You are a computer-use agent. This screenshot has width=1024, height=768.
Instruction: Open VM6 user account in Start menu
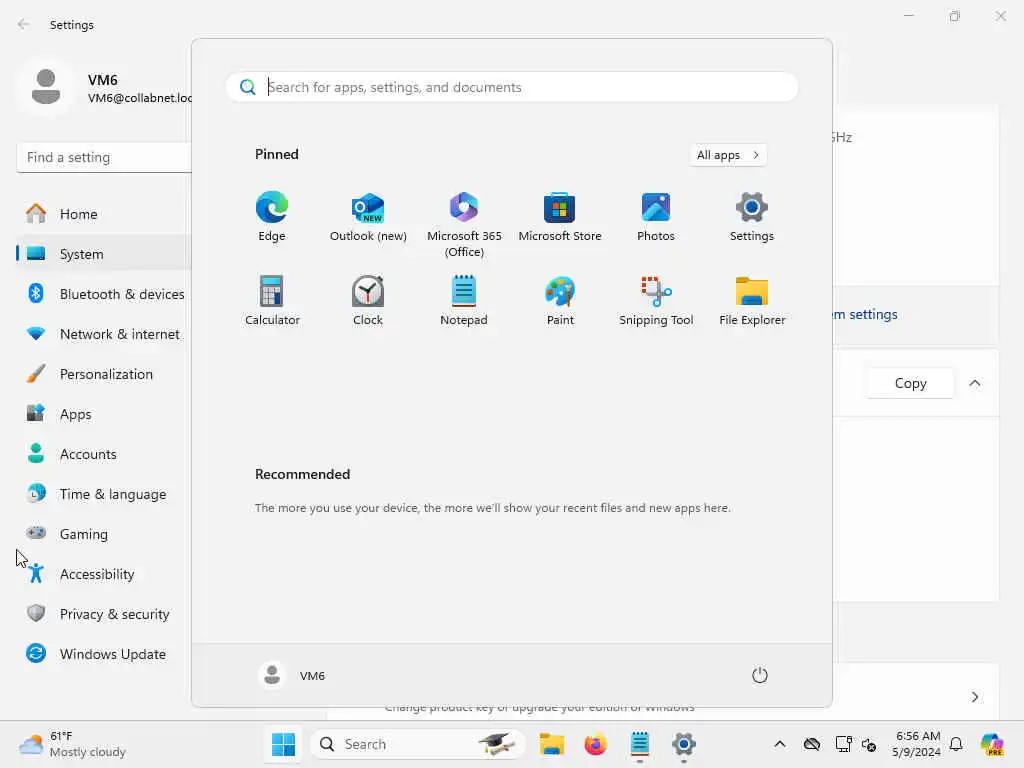(x=292, y=675)
